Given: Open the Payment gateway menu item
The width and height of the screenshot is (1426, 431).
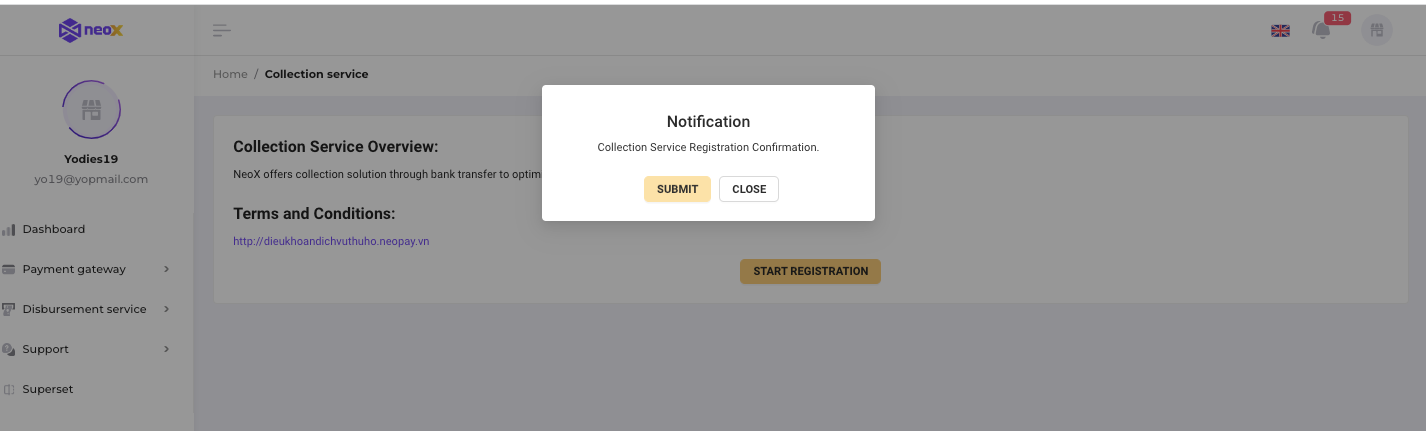Looking at the screenshot, I should [x=74, y=269].
